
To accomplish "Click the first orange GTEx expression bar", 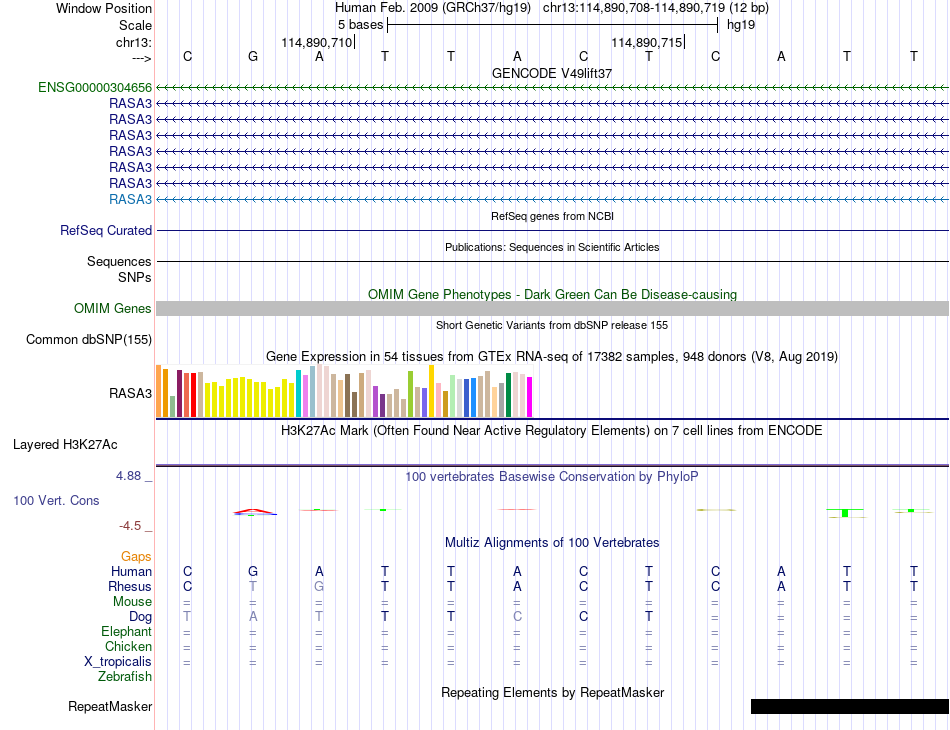I will pyautogui.click(x=159, y=391).
